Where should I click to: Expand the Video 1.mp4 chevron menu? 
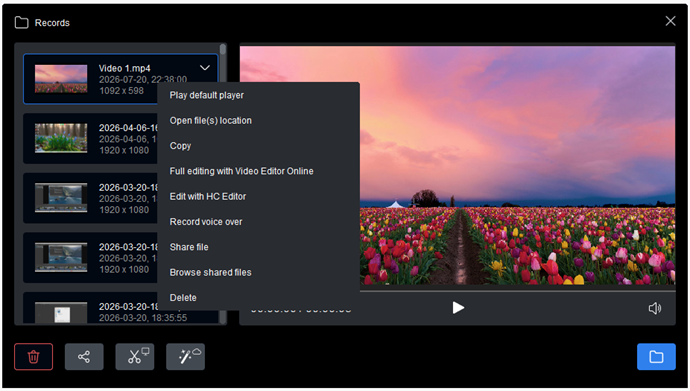(205, 68)
